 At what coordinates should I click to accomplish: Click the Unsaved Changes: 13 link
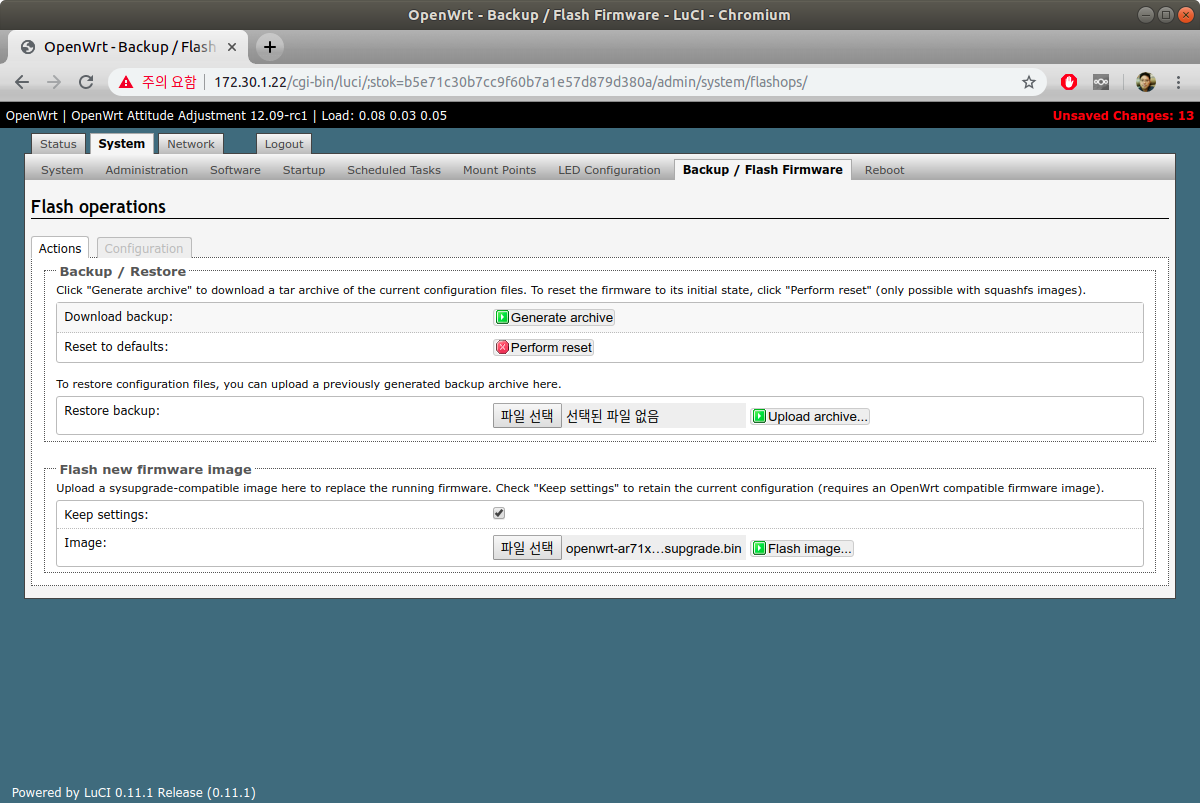point(1123,116)
